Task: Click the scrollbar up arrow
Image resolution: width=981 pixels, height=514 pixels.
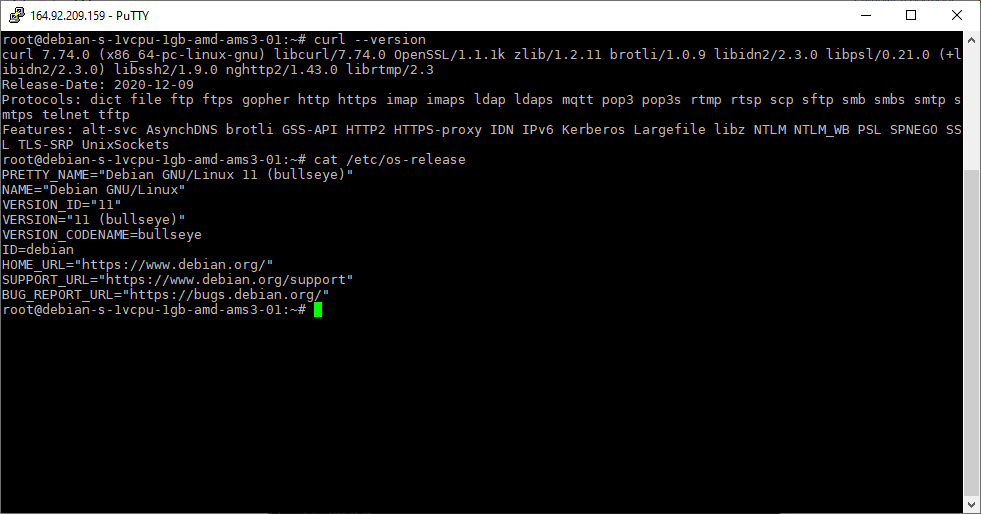Action: tap(971, 39)
